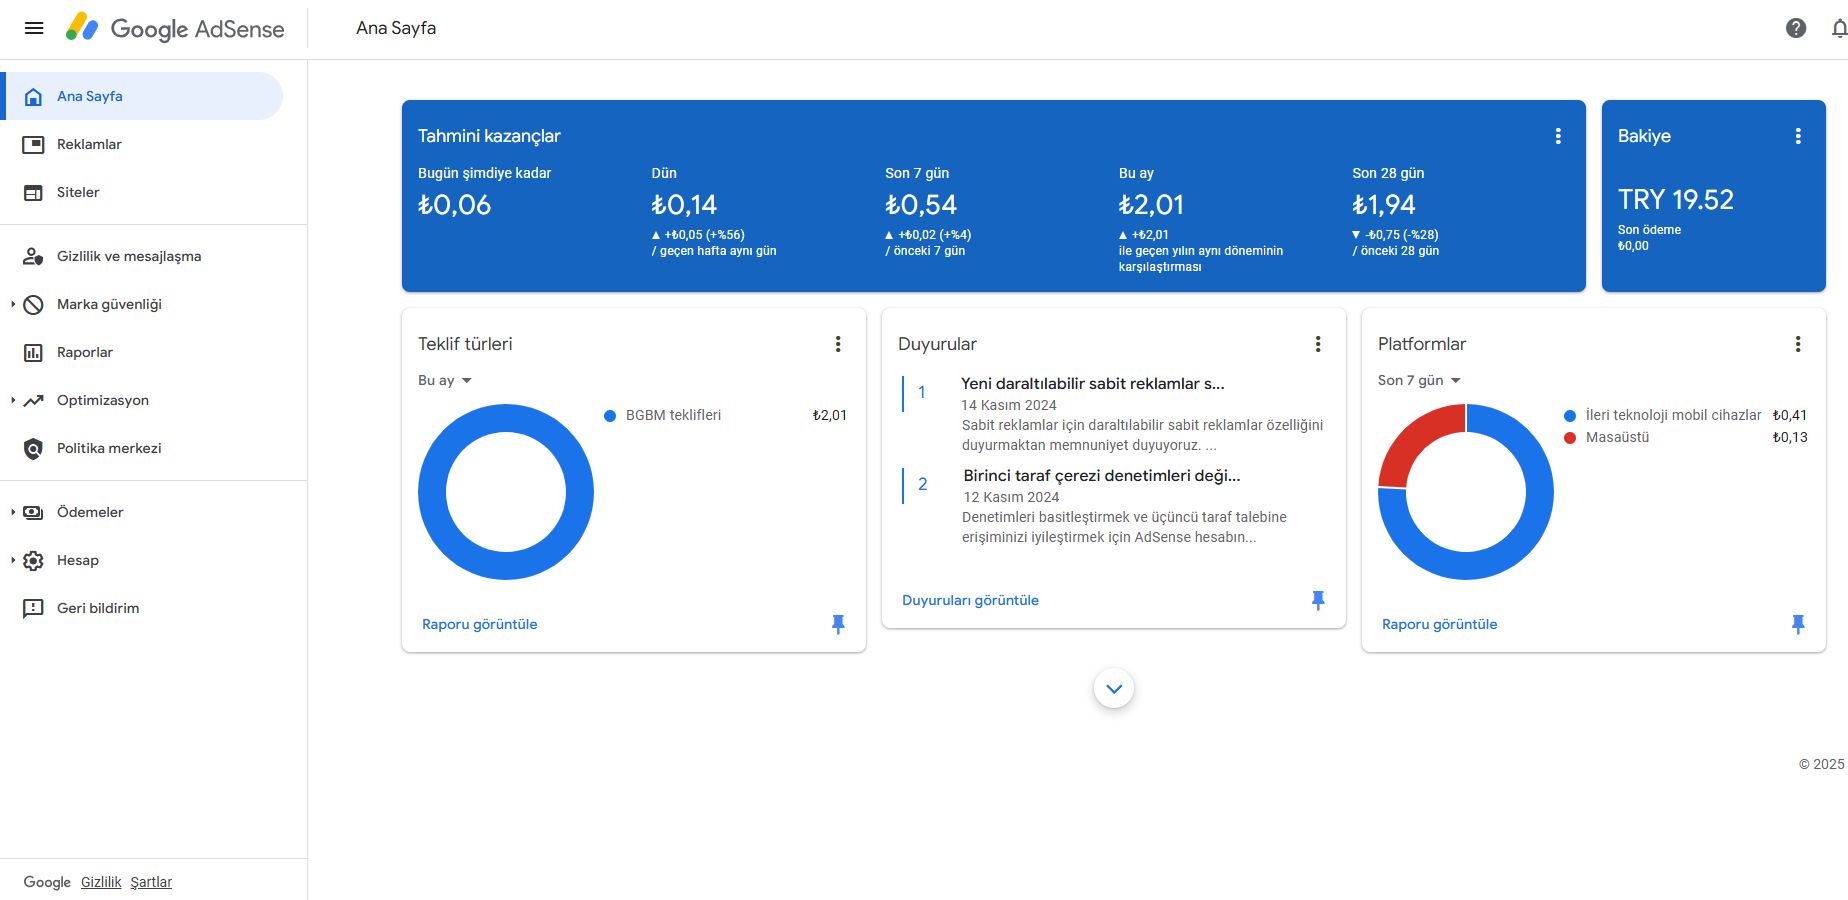Click the Google AdSense logo
The height and width of the screenshot is (900, 1848).
pyautogui.click(x=175, y=28)
